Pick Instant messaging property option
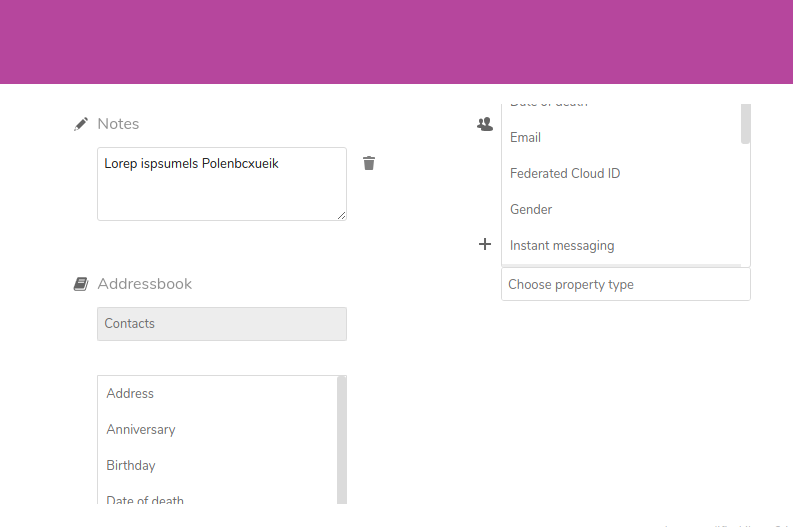This screenshot has height=527, width=793. (621, 245)
